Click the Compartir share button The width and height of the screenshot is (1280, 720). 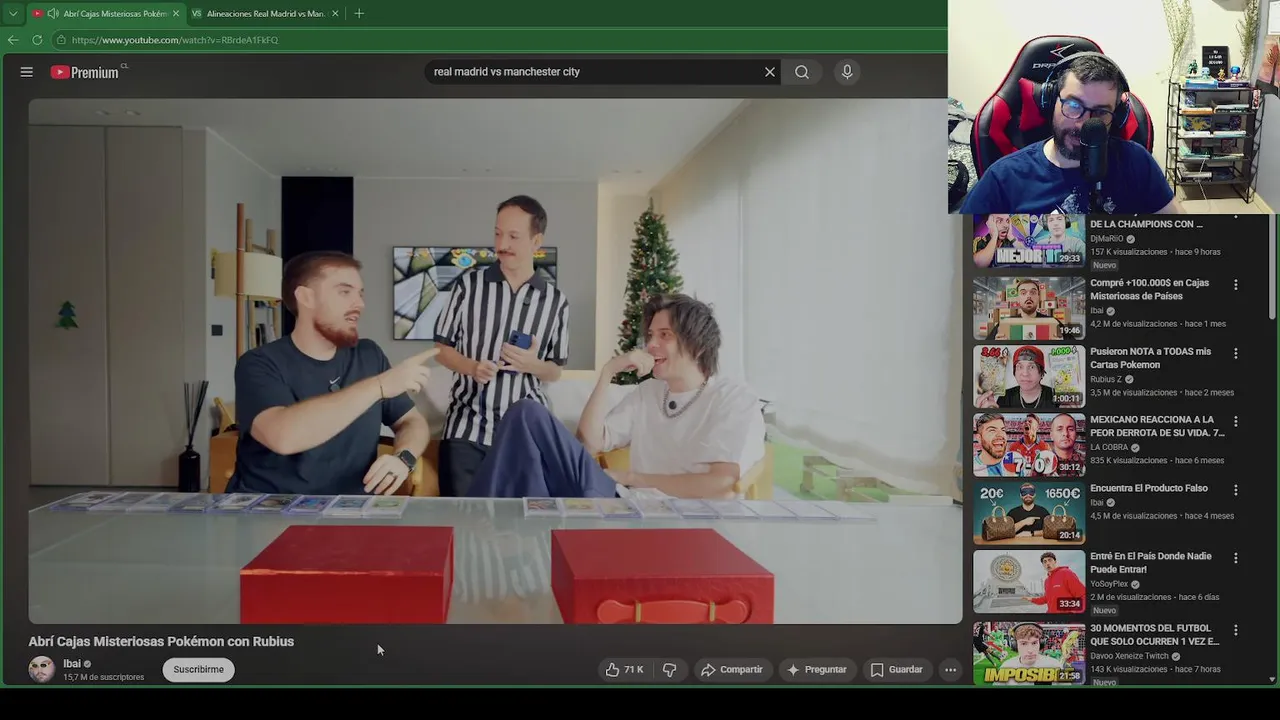pos(731,669)
